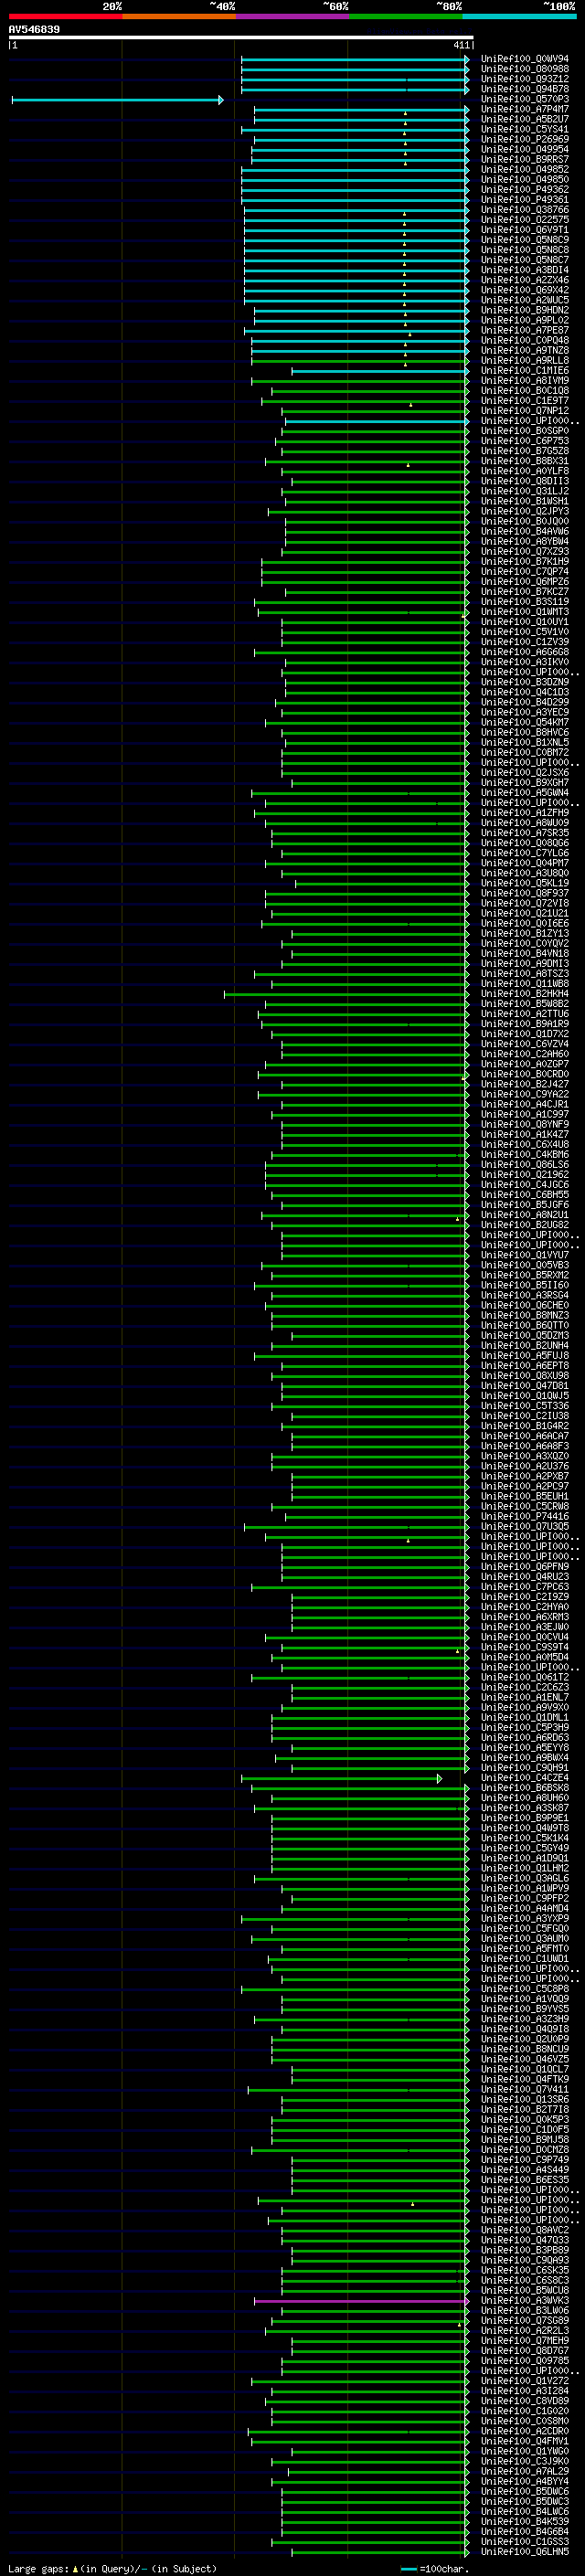Click the green alignment bar for C4CZE4

click(x=341, y=1778)
